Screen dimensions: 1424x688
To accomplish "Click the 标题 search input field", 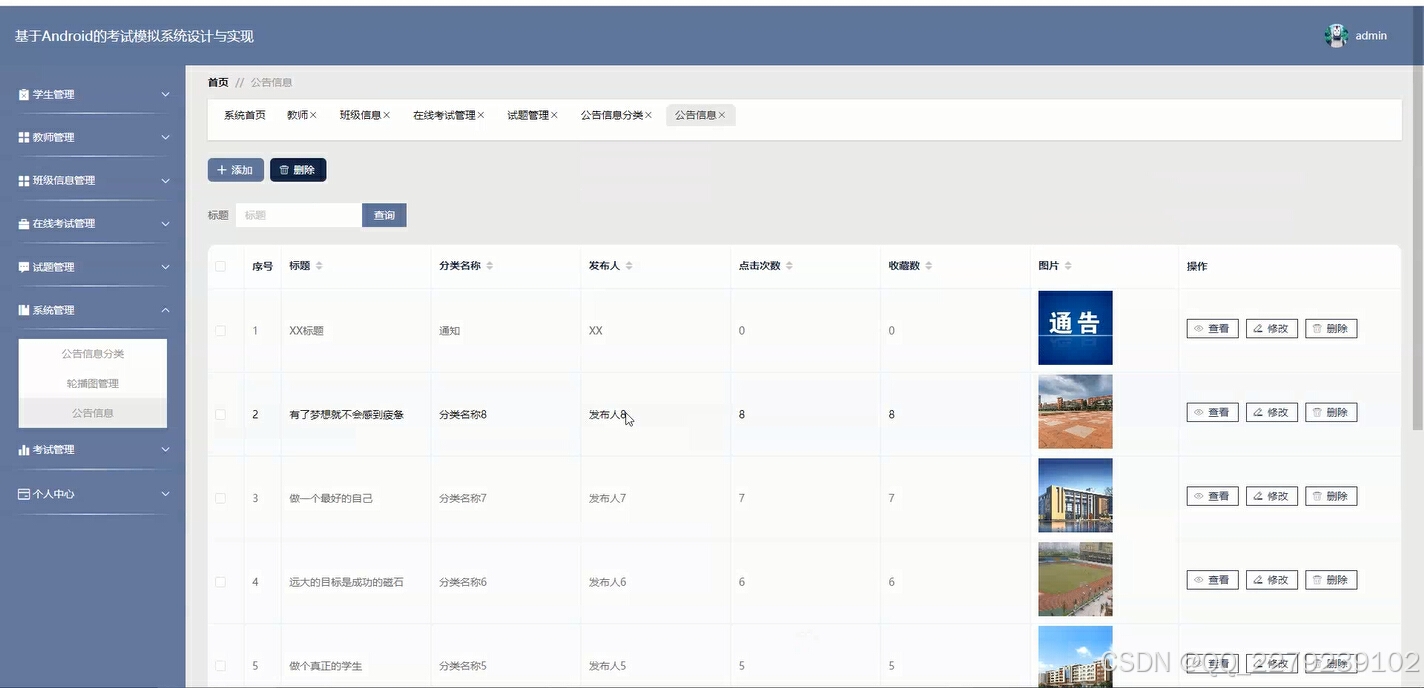I will (x=298, y=214).
